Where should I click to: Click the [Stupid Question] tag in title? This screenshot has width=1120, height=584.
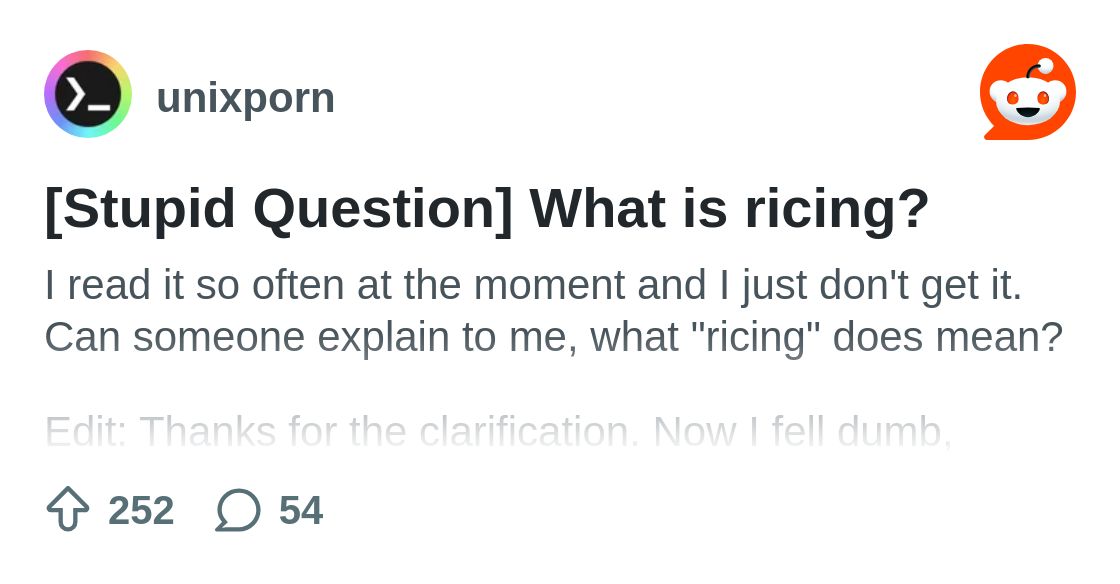pos(279,208)
